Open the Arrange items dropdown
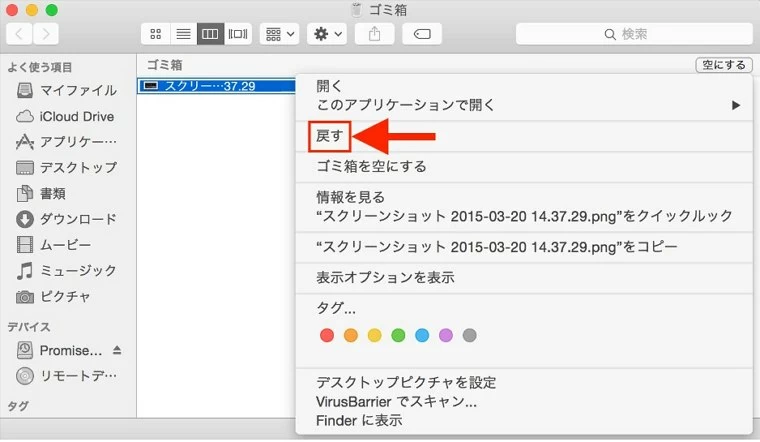This screenshot has height=442, width=760. [279, 34]
